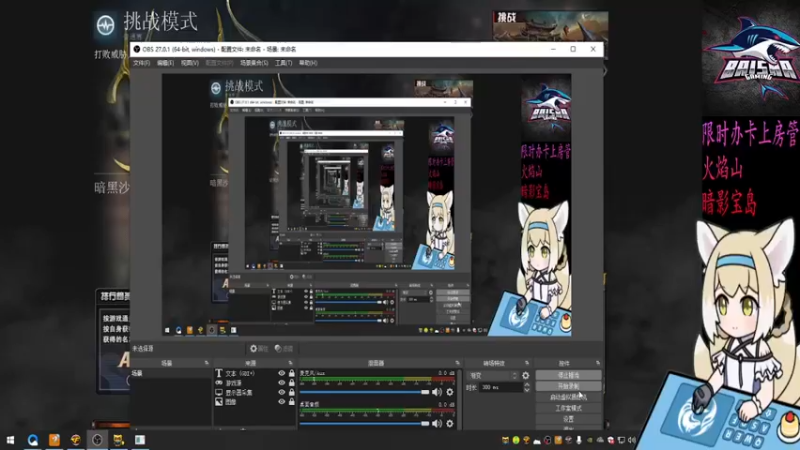The height and width of the screenshot is (450, 800).
Task: Select the 游戏源 gamepad source icon
Action: [219, 383]
